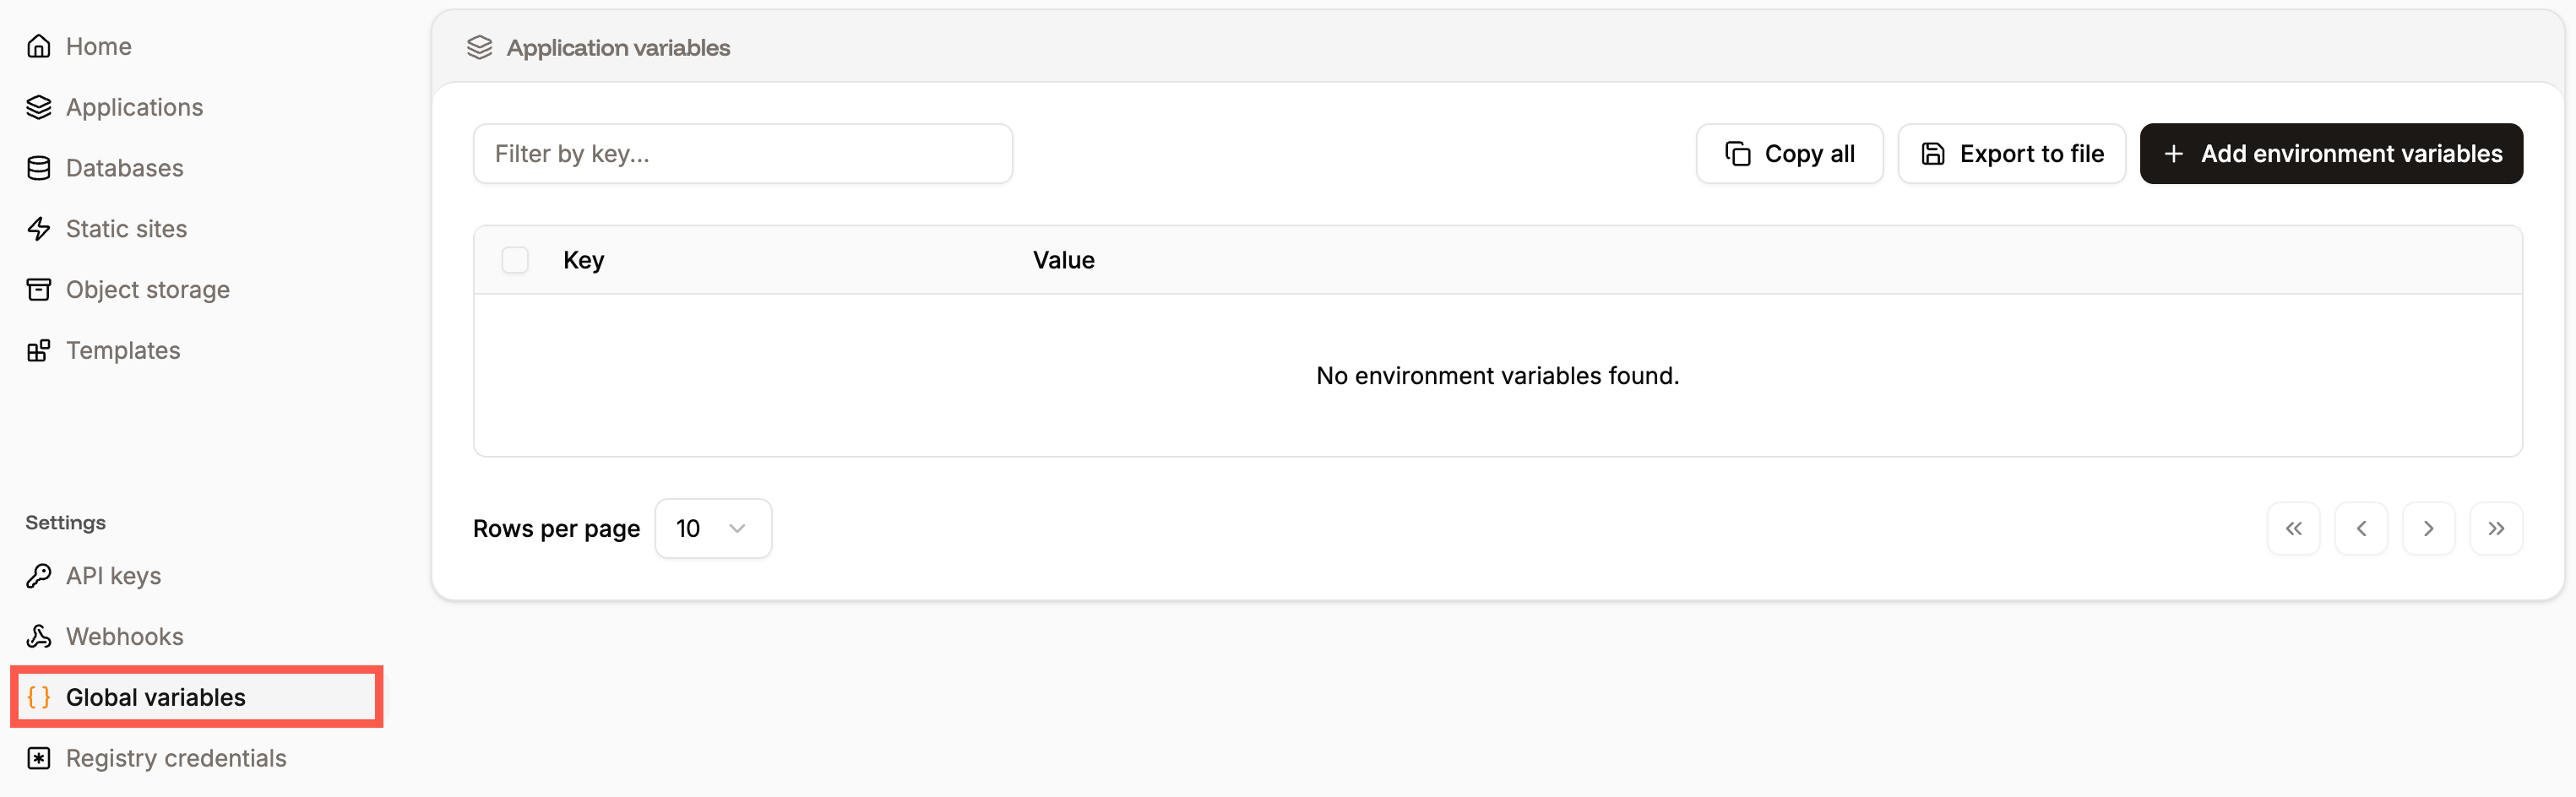
Task: Click the Global variables curly braces icon
Action: [40, 697]
